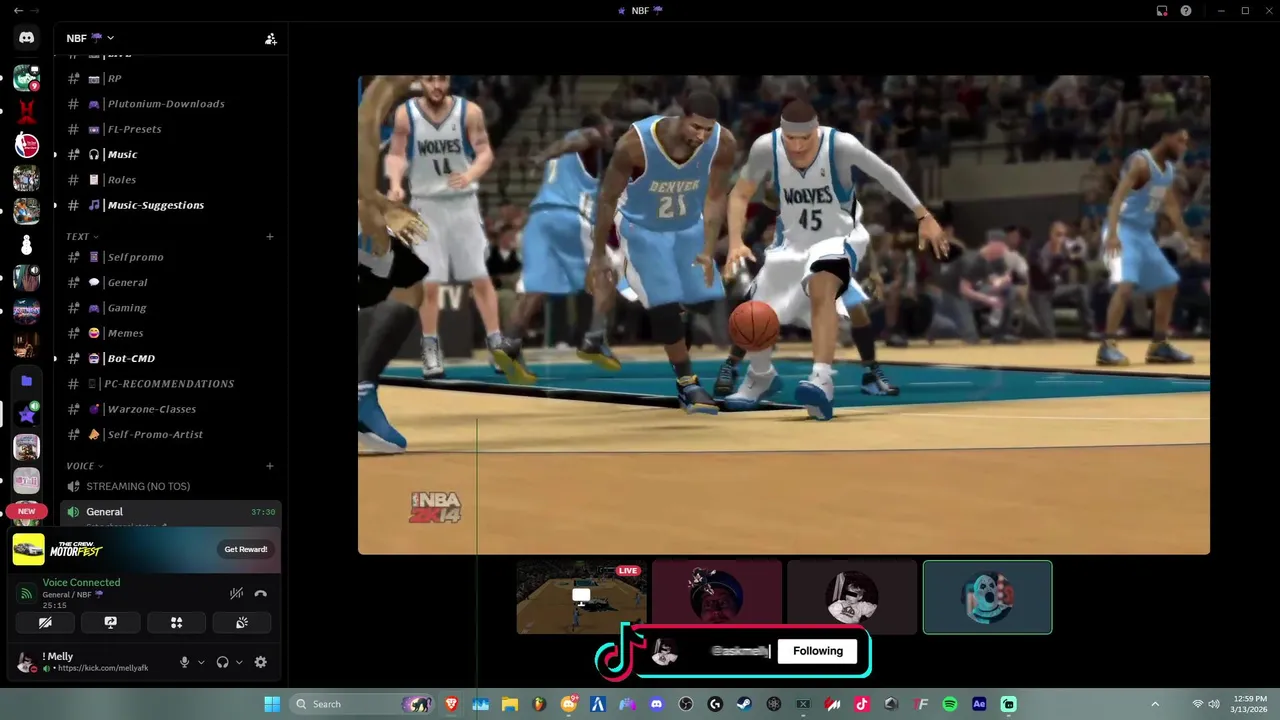Open the red NBA logo server
Image resolution: width=1280 pixels, height=720 pixels.
26,144
